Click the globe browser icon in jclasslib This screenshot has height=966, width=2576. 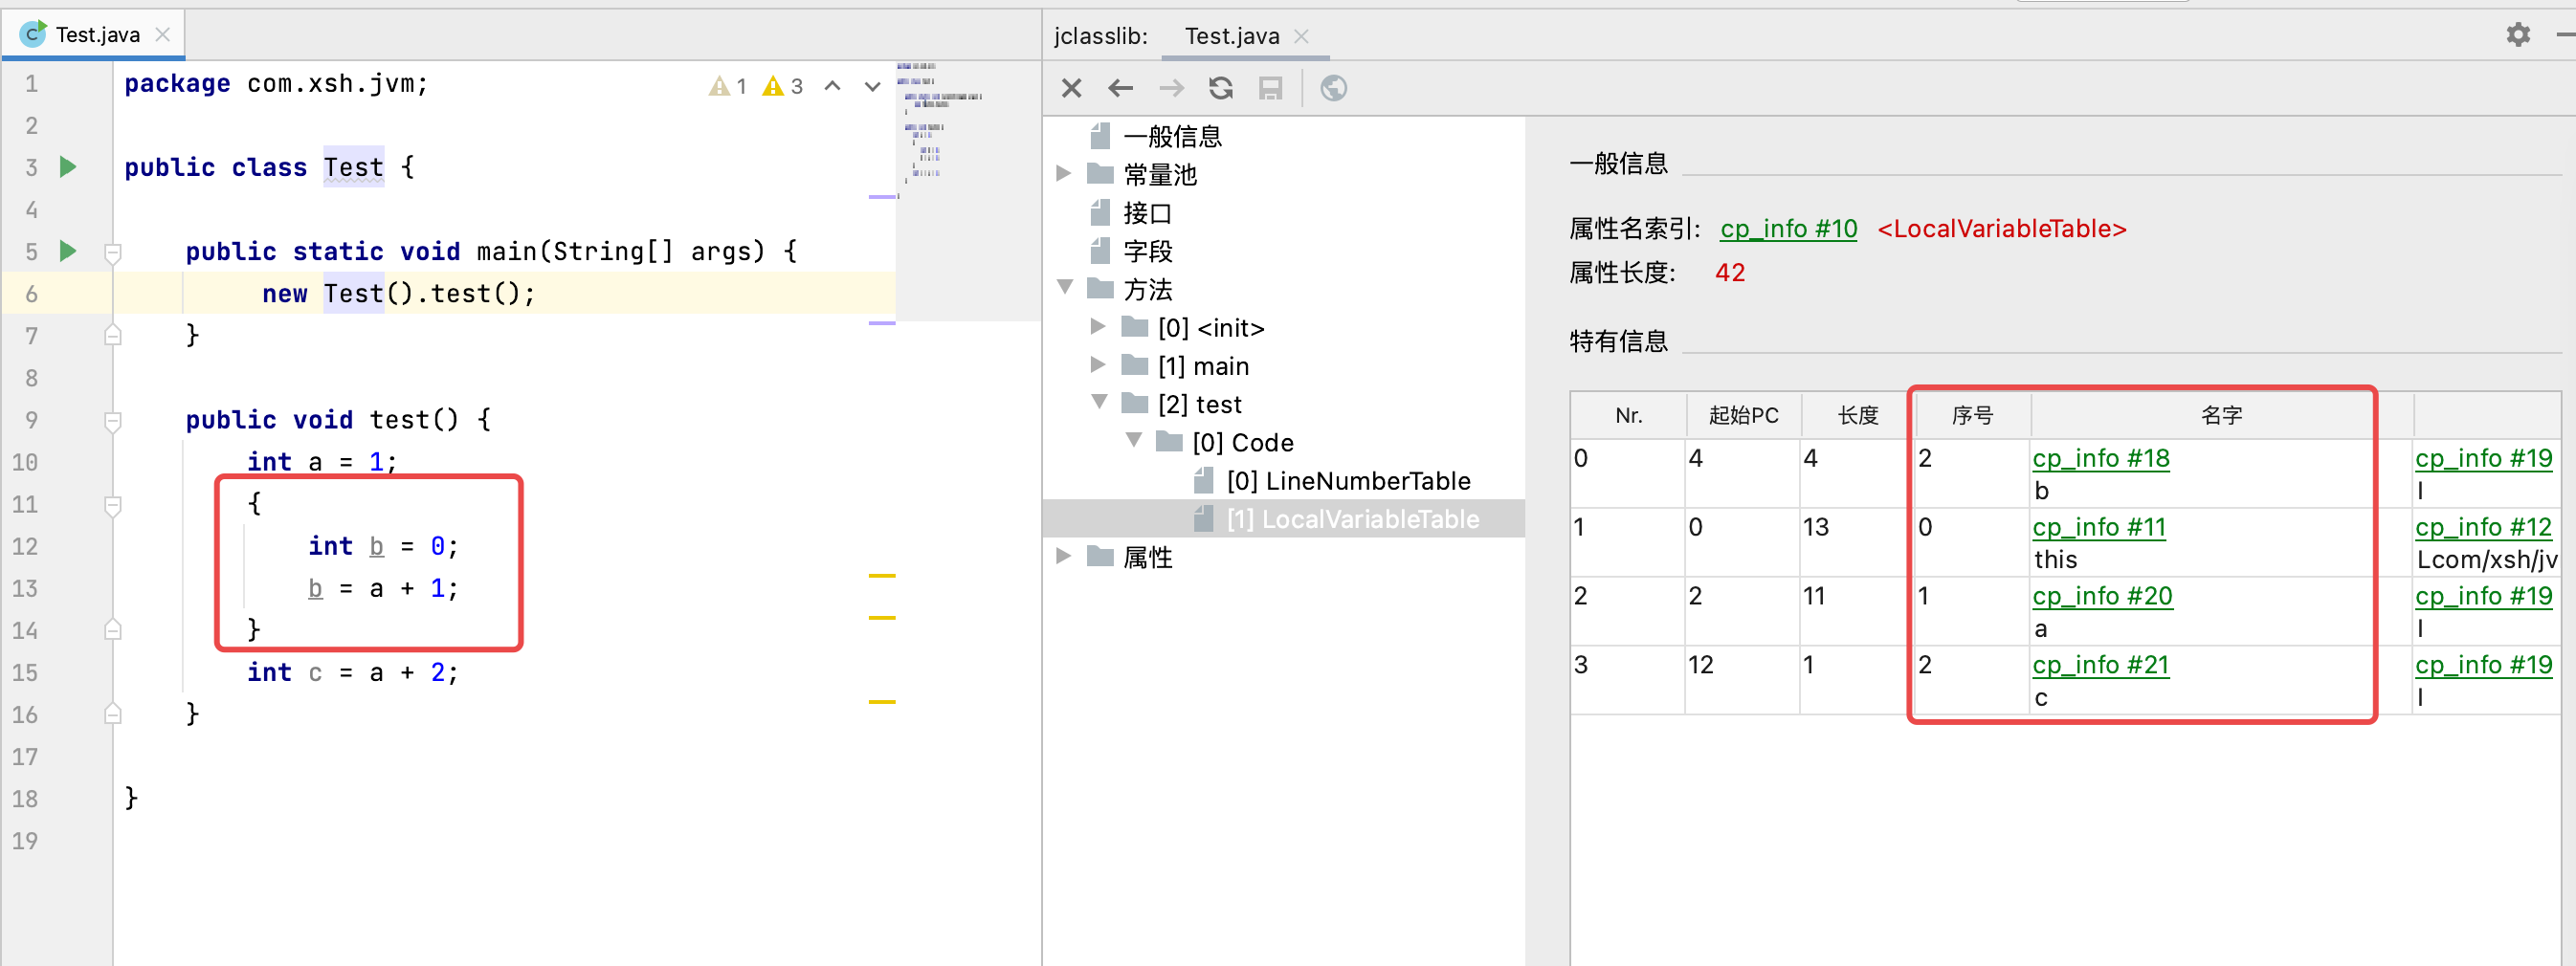pos(1333,88)
